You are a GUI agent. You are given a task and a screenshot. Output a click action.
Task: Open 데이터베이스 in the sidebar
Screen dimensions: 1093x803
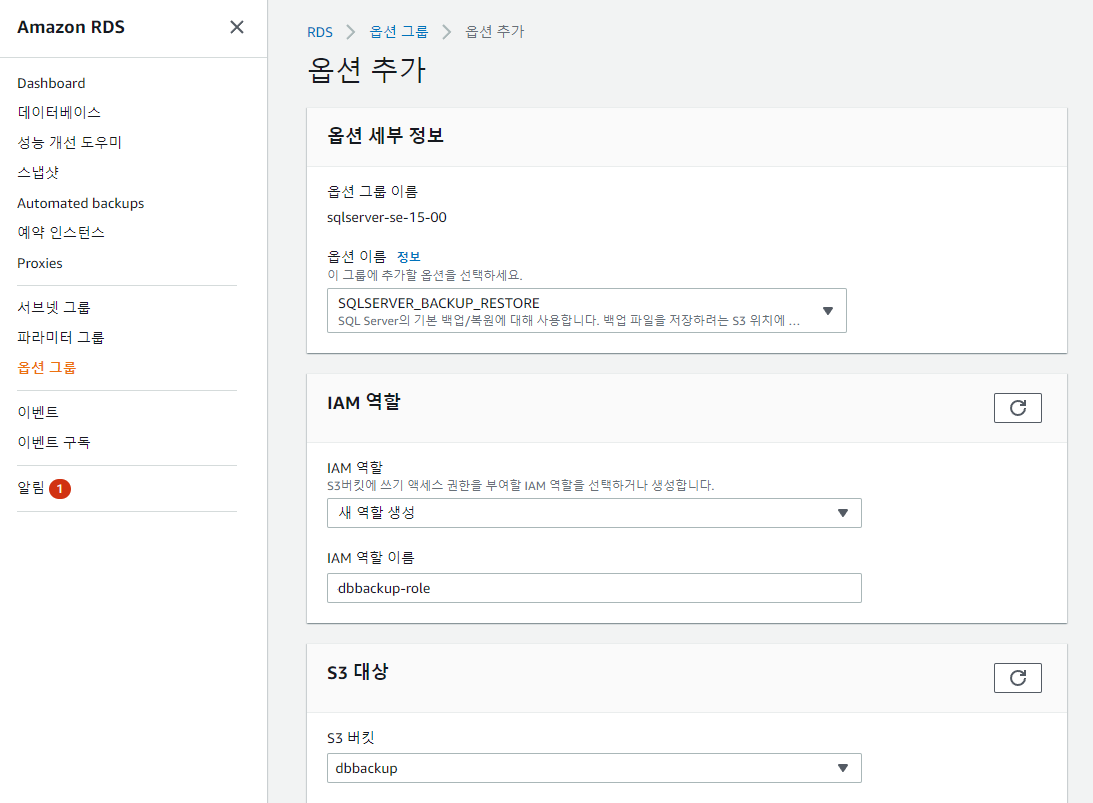point(59,112)
